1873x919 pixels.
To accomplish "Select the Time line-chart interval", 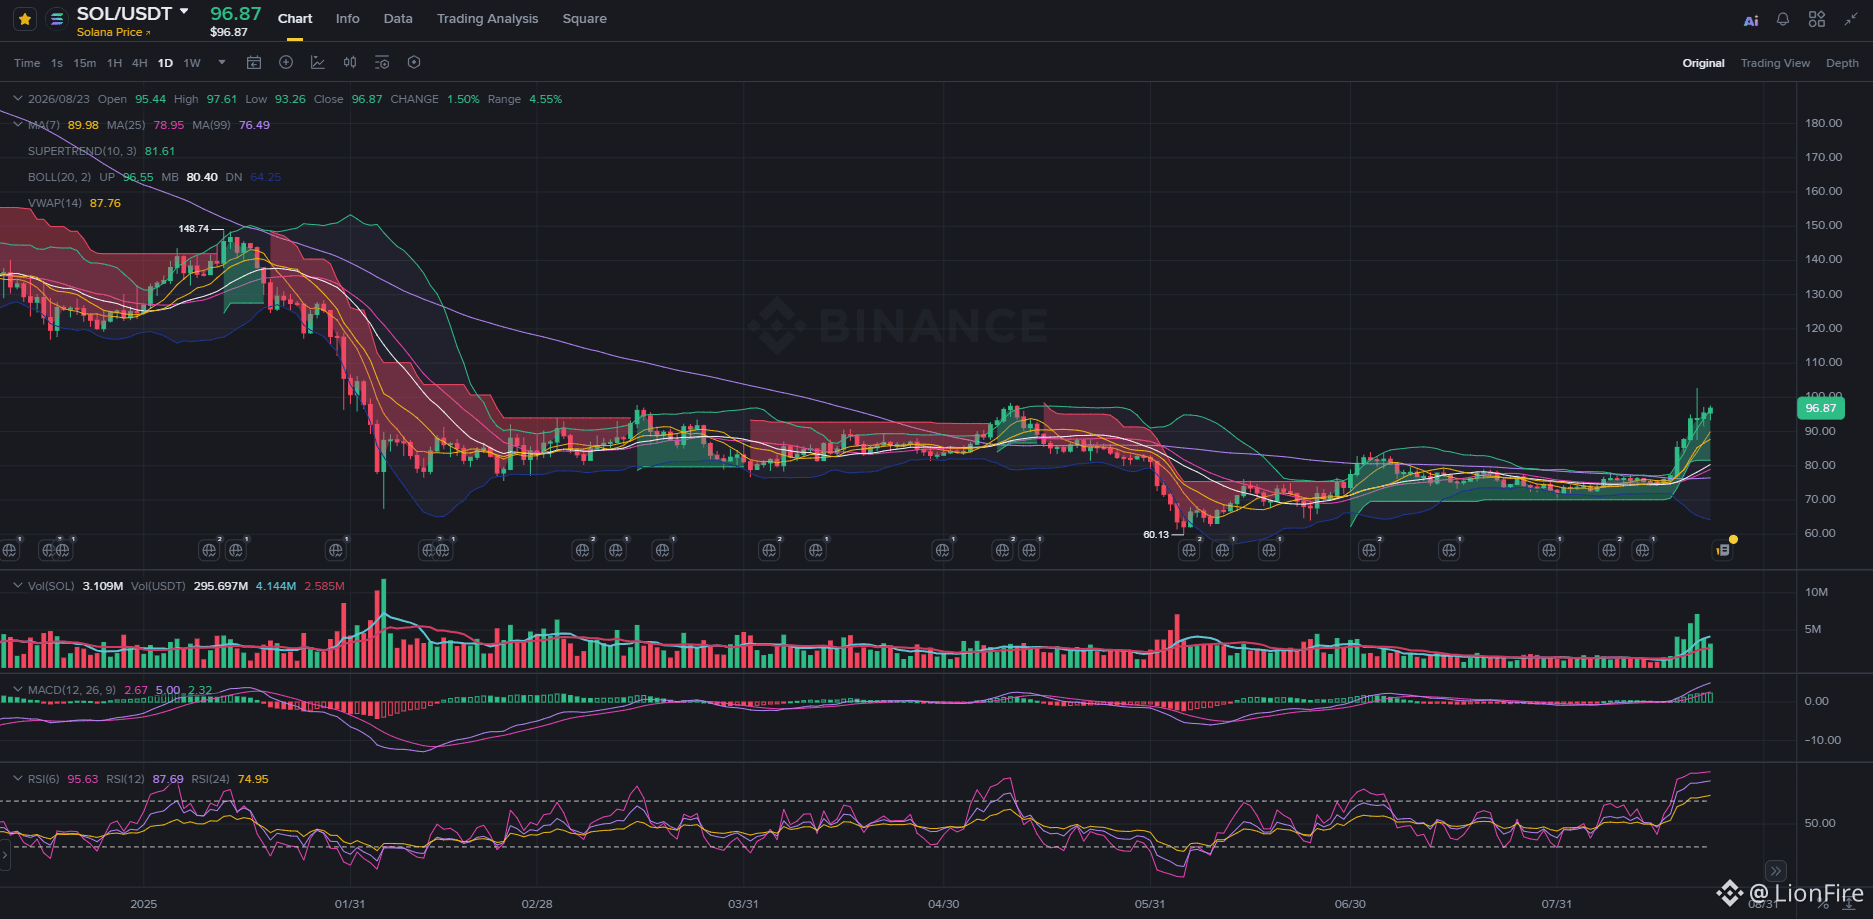I will (x=27, y=63).
